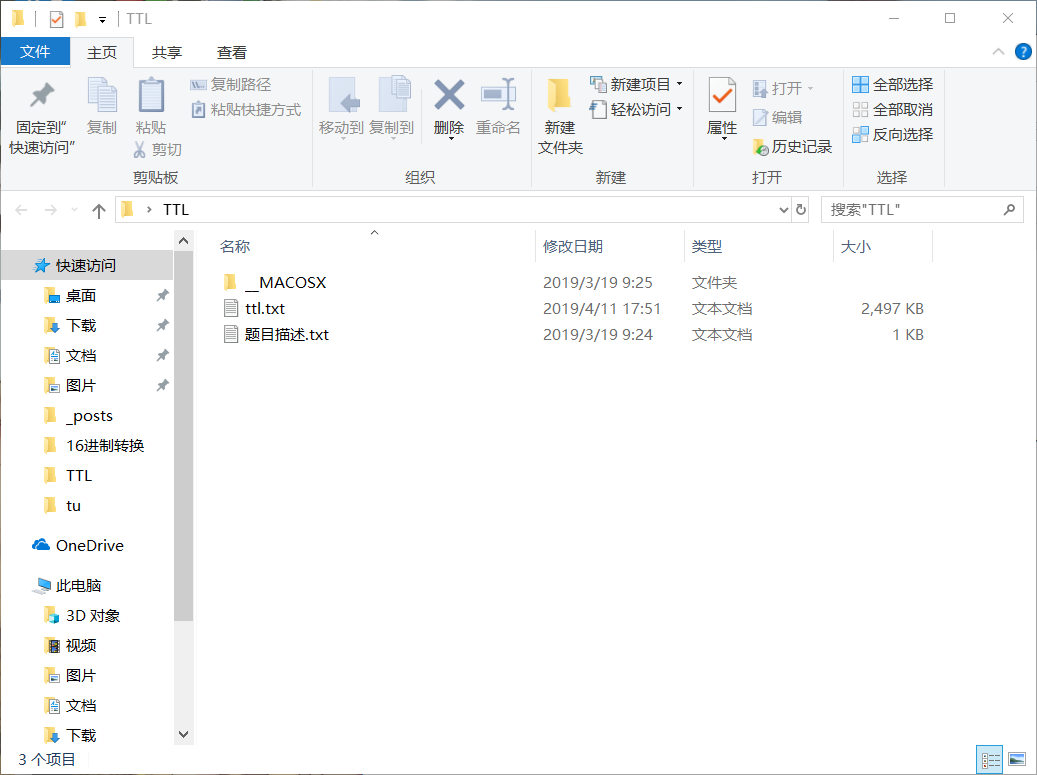Open recent locations dropdown arrow
1037x775 pixels.
(x=74, y=210)
